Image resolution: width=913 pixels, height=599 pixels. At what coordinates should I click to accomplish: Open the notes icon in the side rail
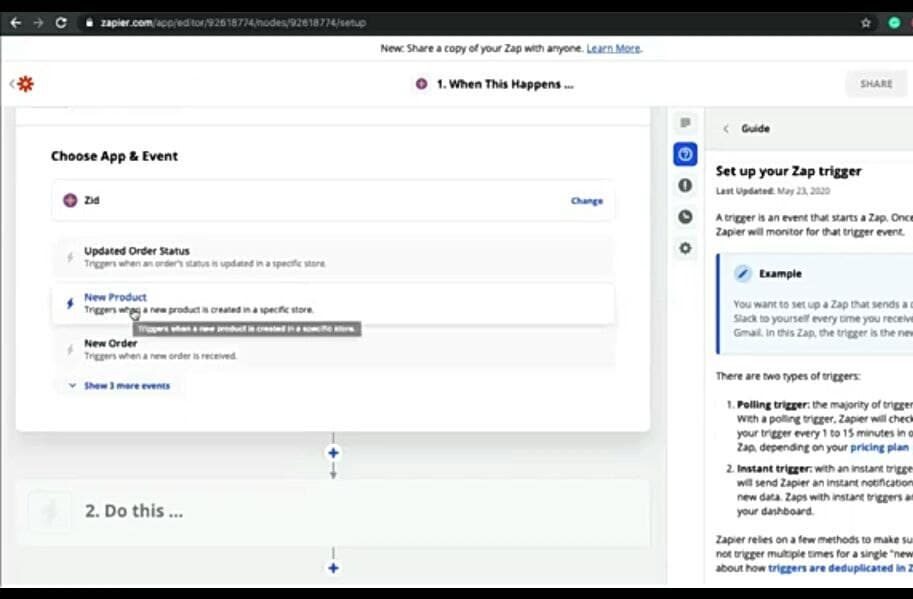click(x=685, y=123)
